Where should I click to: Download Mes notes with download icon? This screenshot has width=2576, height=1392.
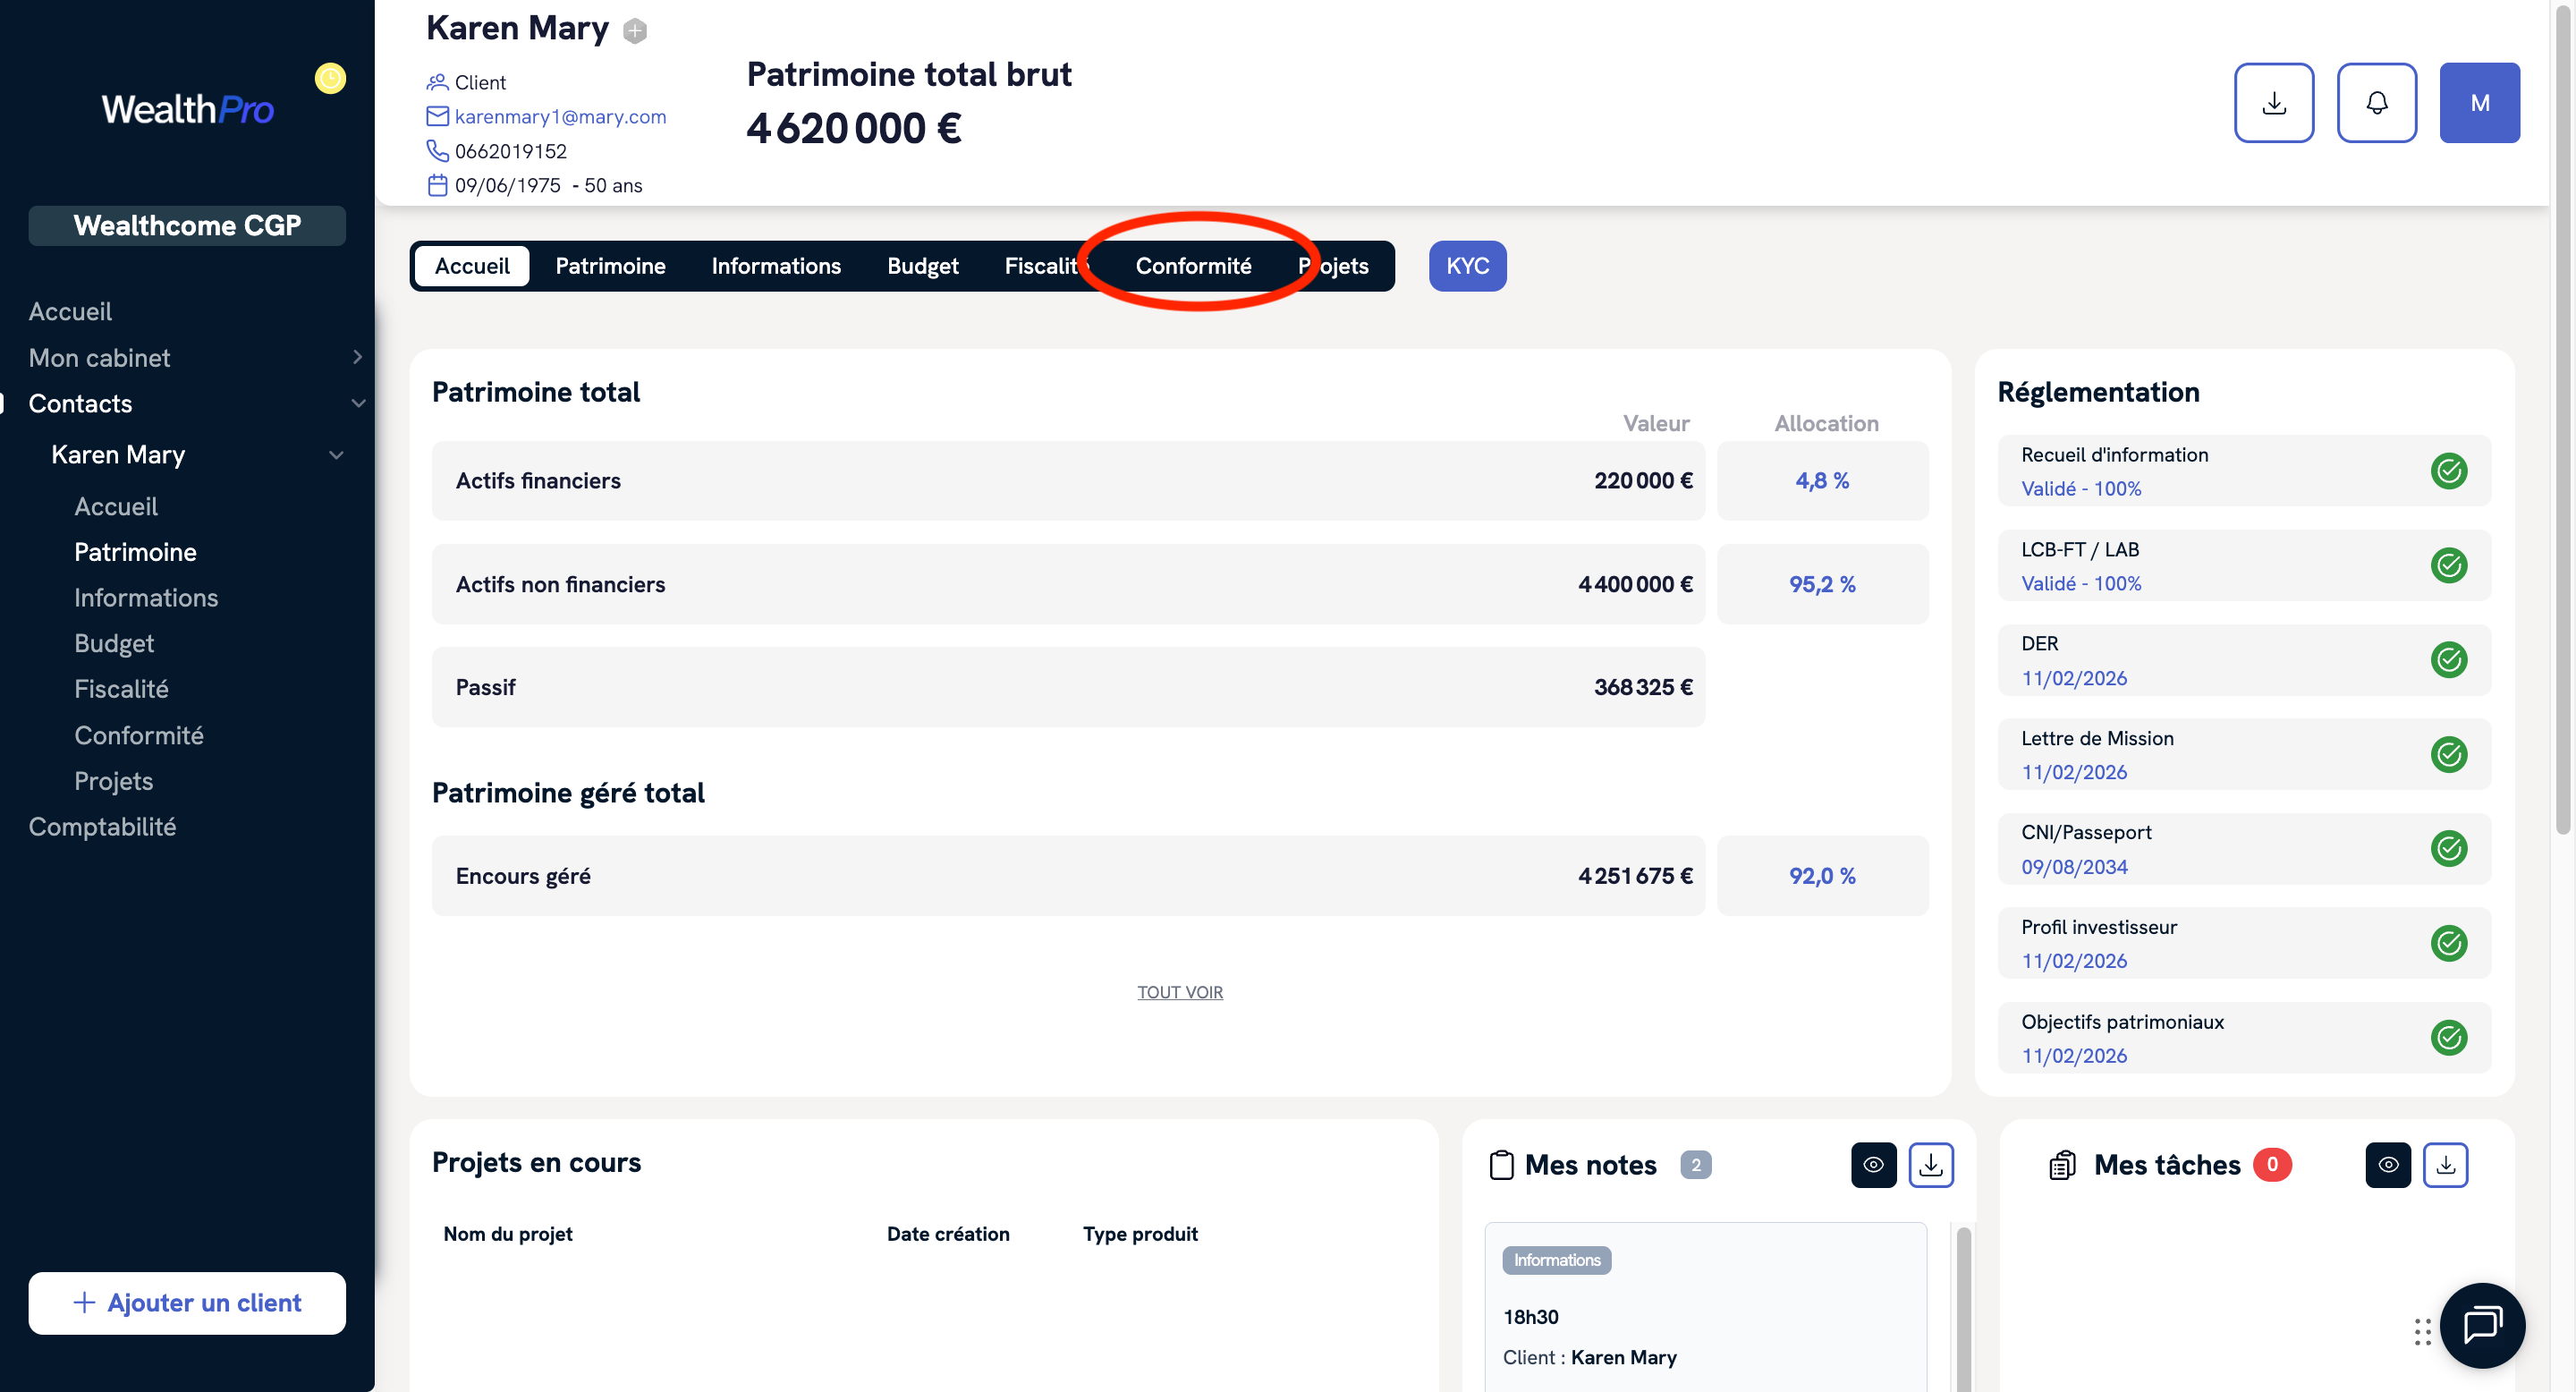click(x=1930, y=1165)
